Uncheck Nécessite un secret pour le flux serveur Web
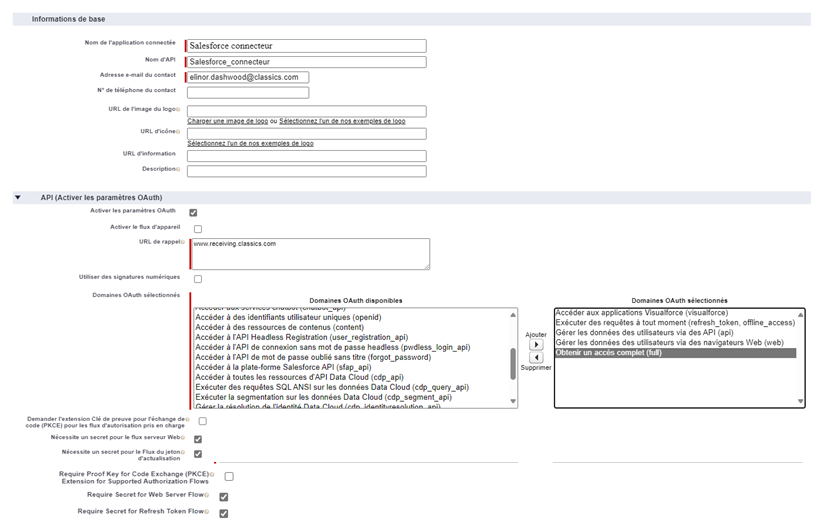This screenshot has width=823, height=520. coord(198,439)
